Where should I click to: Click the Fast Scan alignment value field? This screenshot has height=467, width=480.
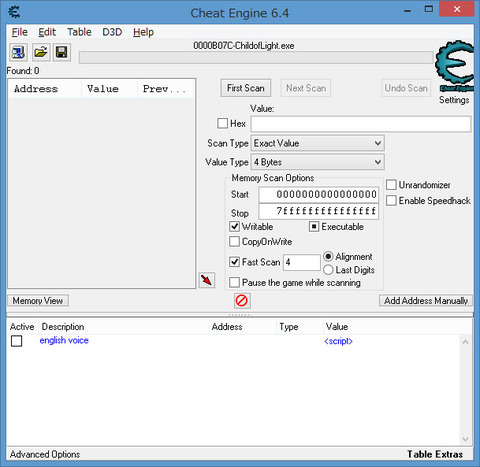click(302, 262)
